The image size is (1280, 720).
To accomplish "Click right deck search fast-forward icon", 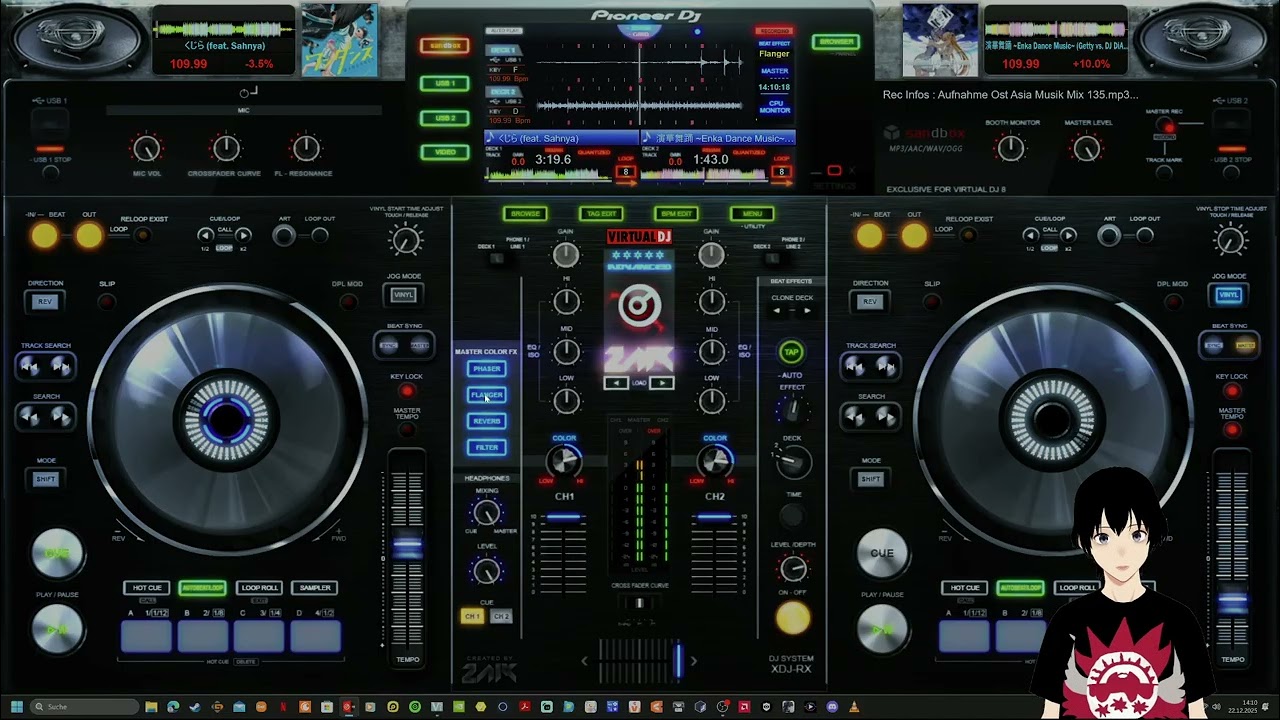I will [886, 417].
